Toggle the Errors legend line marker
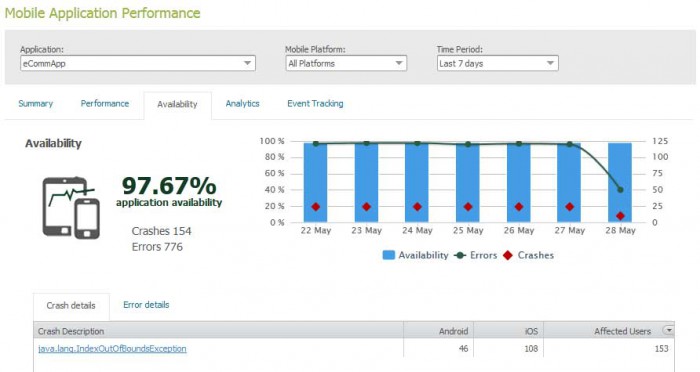The width and height of the screenshot is (700, 372). click(460, 255)
